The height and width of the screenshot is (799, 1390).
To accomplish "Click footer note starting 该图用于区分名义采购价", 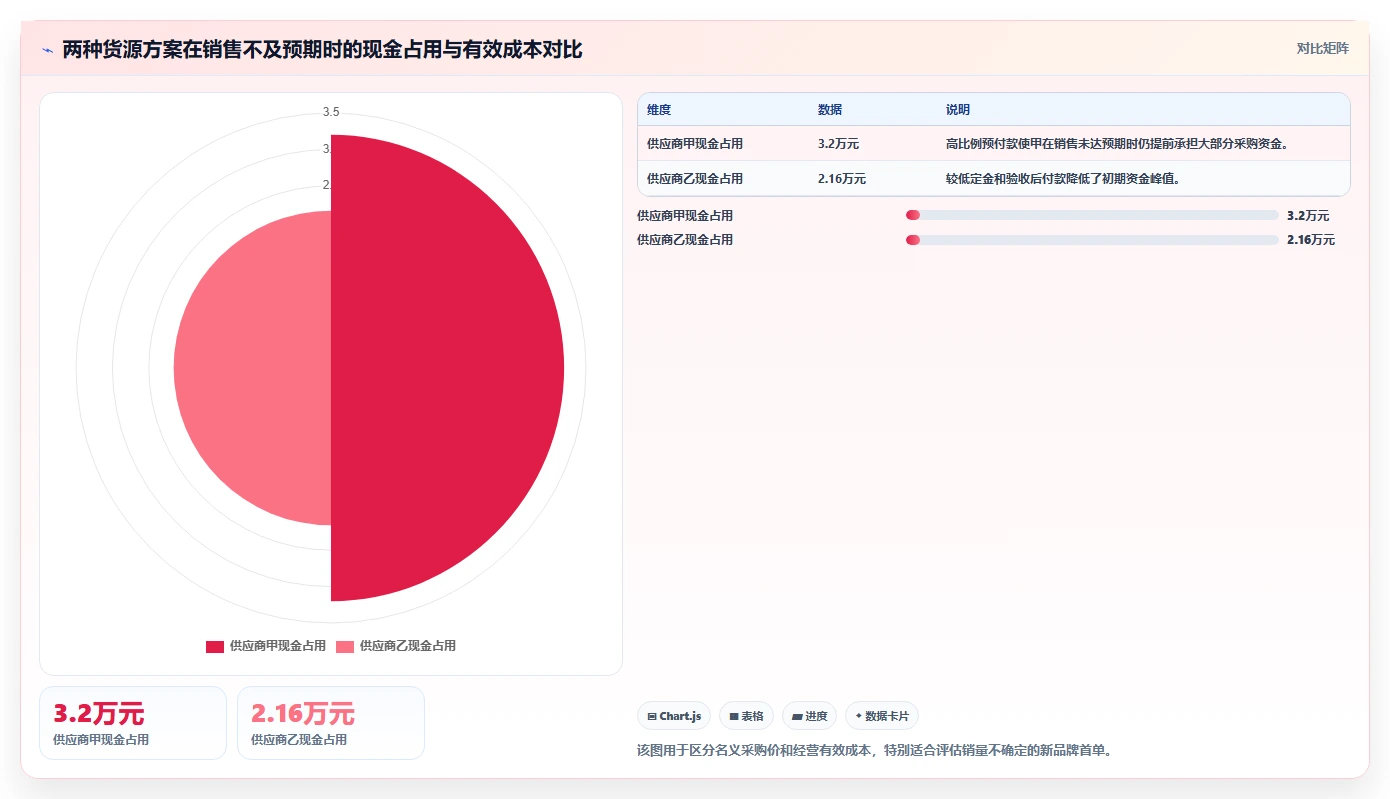I will coord(874,750).
